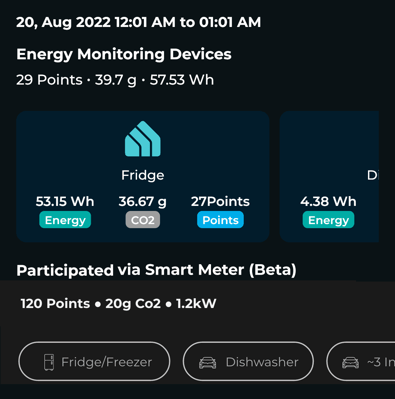The height and width of the screenshot is (399, 395).
Task: Click the date range 20, Aug 2022 header
Action: (x=139, y=23)
